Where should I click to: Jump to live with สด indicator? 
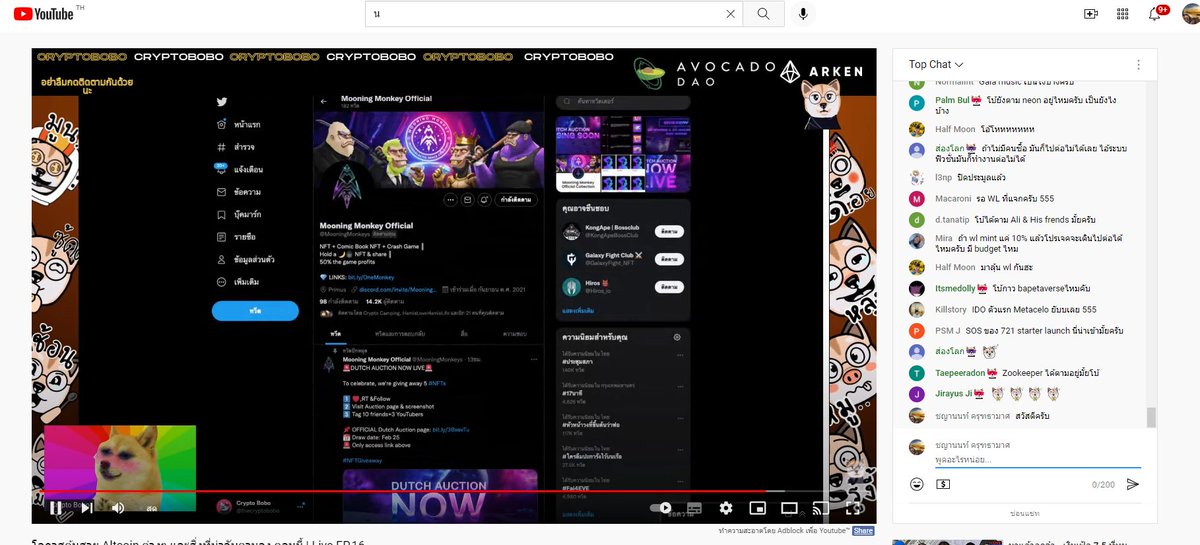[151, 509]
